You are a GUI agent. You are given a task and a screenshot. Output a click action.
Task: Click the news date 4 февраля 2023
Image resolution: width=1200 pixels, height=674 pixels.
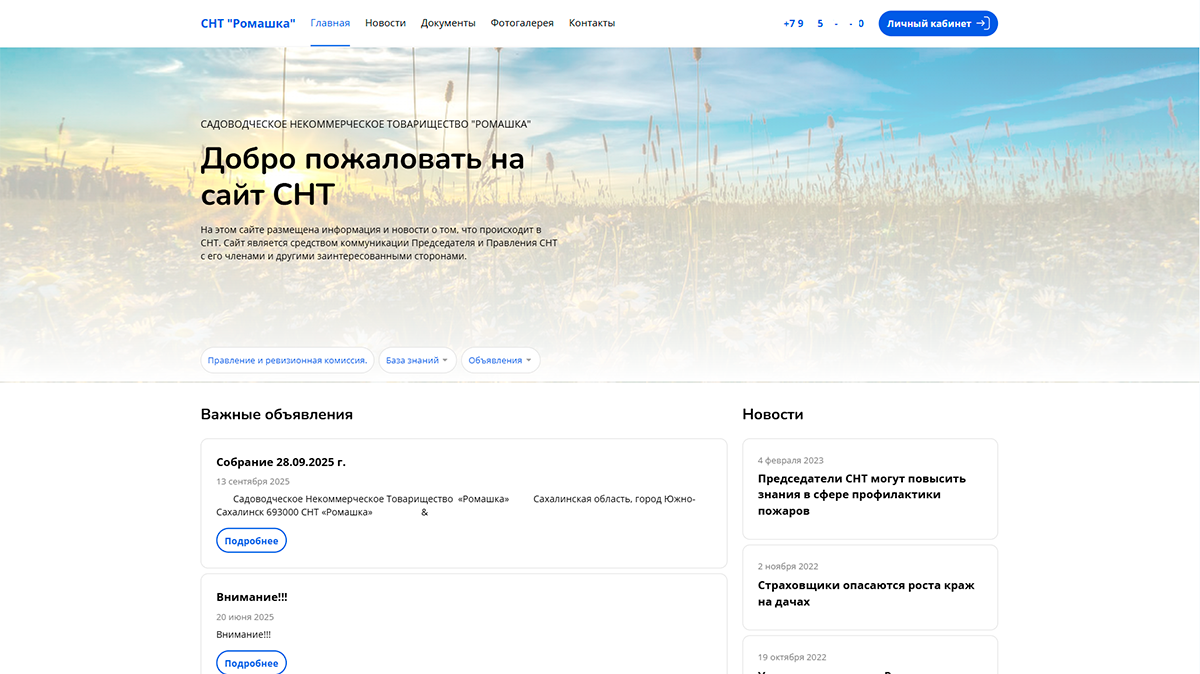[791, 460]
